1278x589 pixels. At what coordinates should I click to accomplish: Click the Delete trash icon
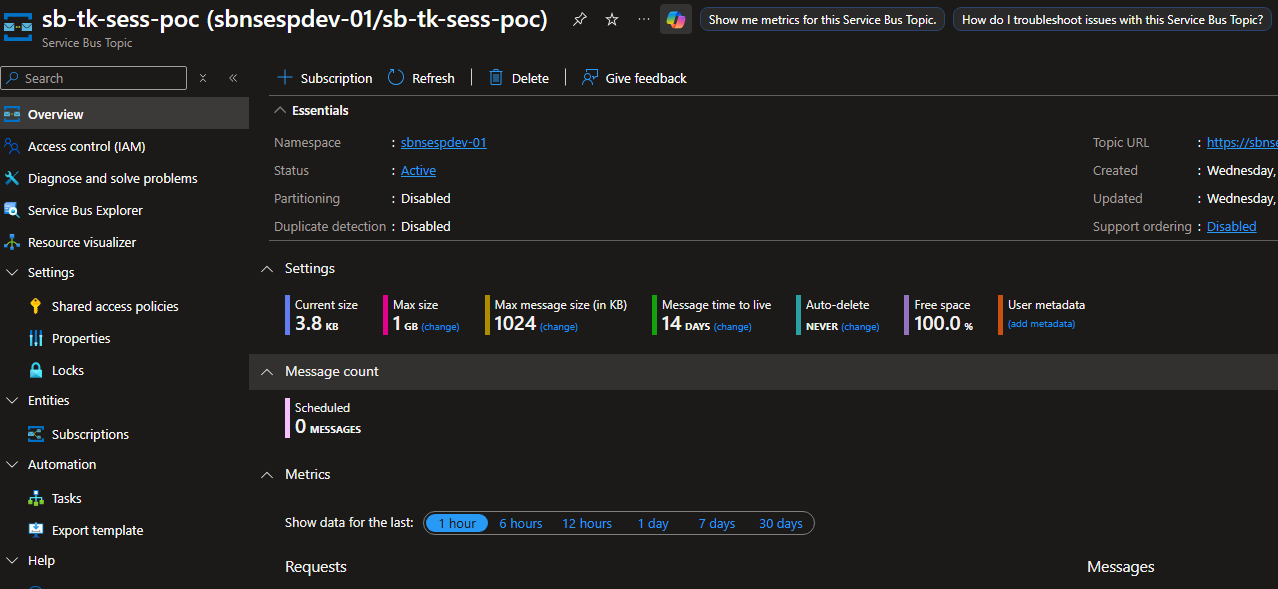(x=496, y=78)
